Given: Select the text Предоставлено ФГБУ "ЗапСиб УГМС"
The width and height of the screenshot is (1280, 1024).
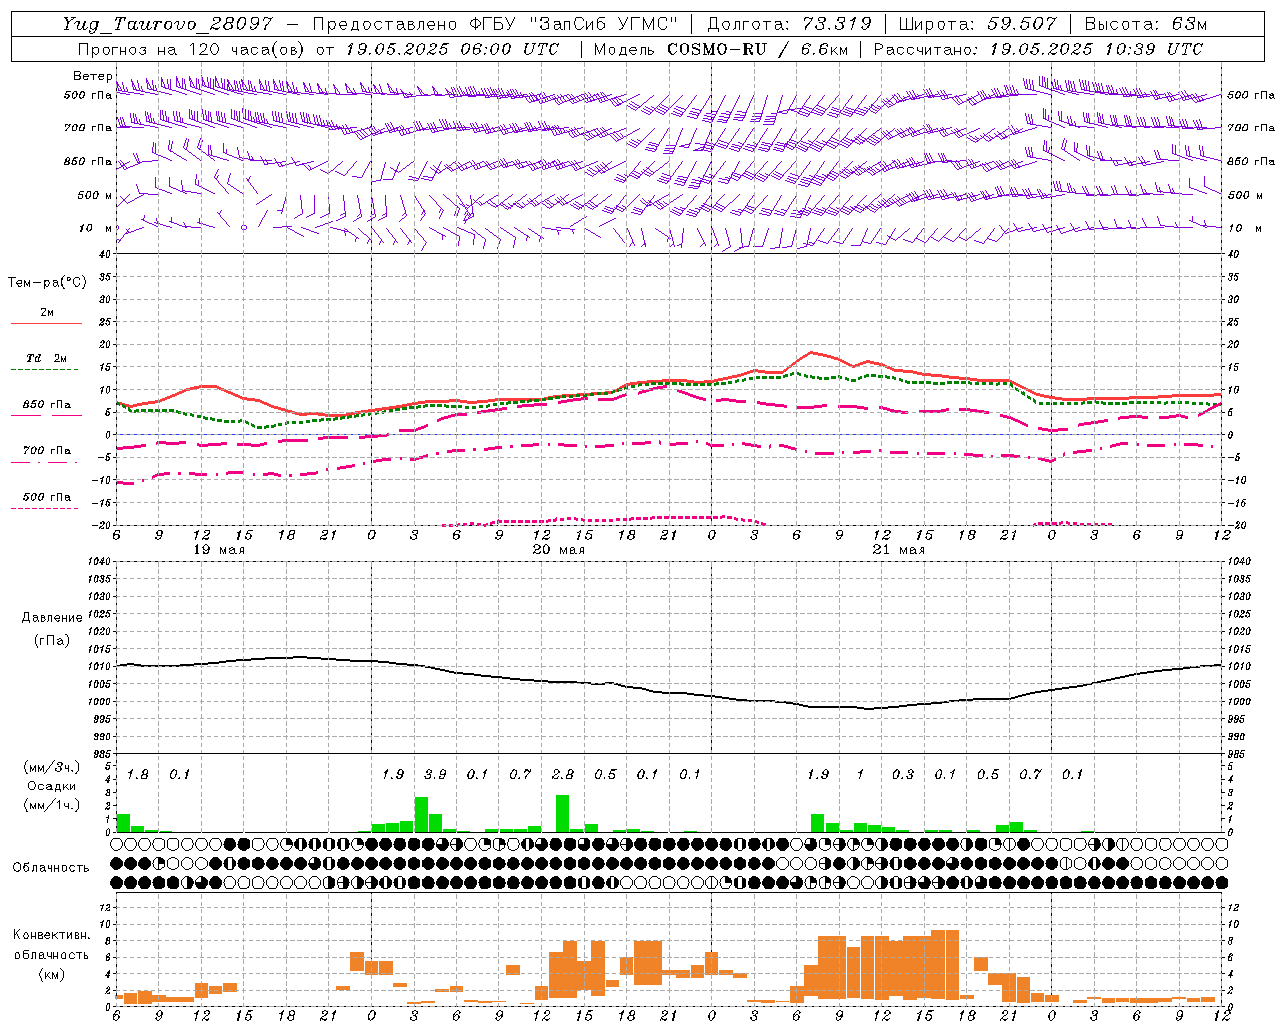Looking at the screenshot, I should (495, 24).
